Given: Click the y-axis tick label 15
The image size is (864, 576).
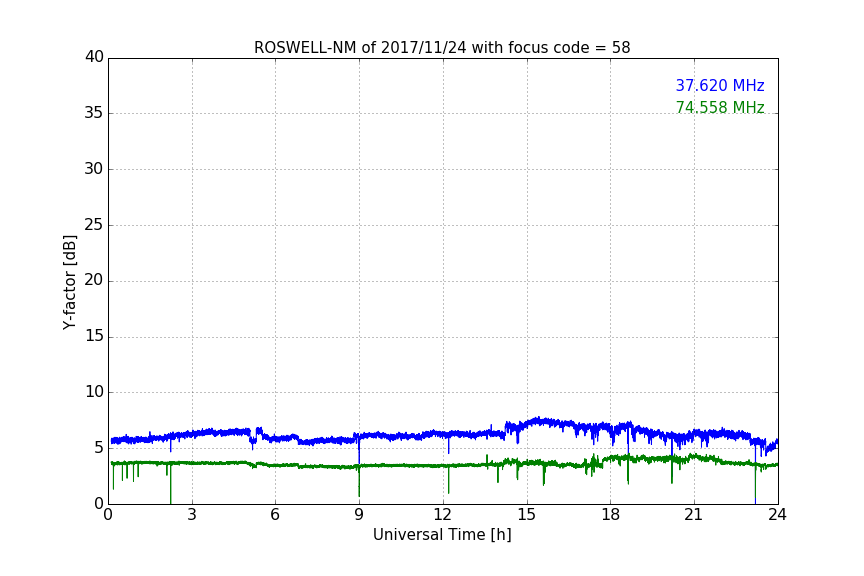Looking at the screenshot, I should 94,336.
